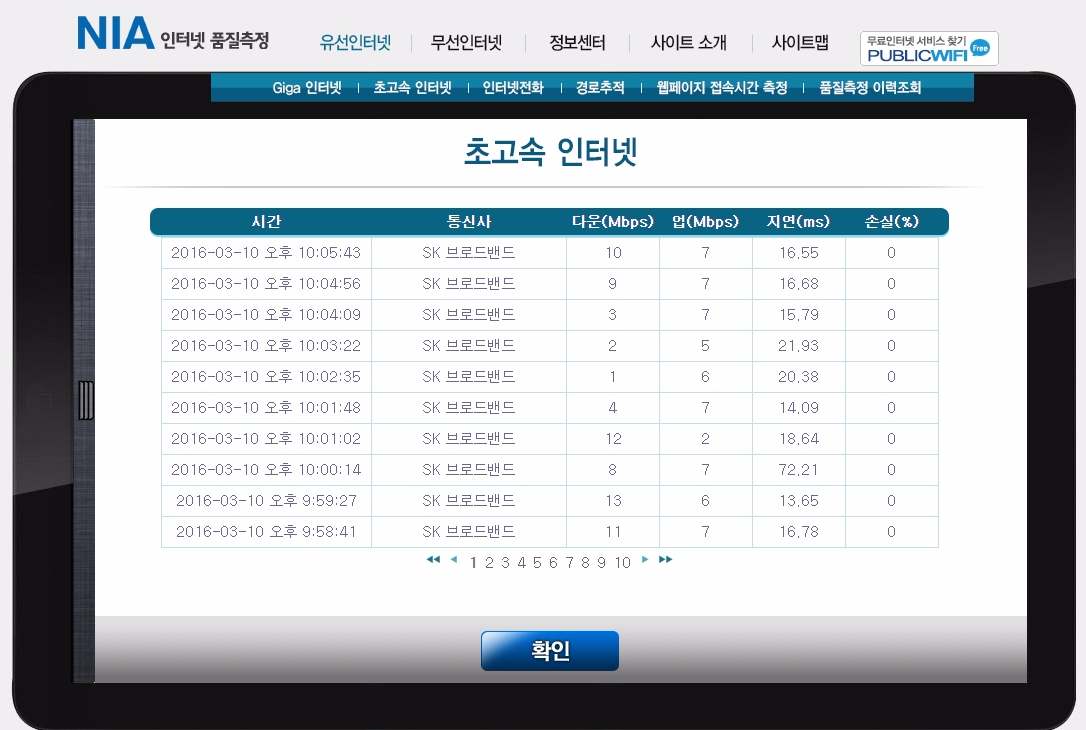Select the 오후 10:04:09 timestamp cell

click(266, 315)
